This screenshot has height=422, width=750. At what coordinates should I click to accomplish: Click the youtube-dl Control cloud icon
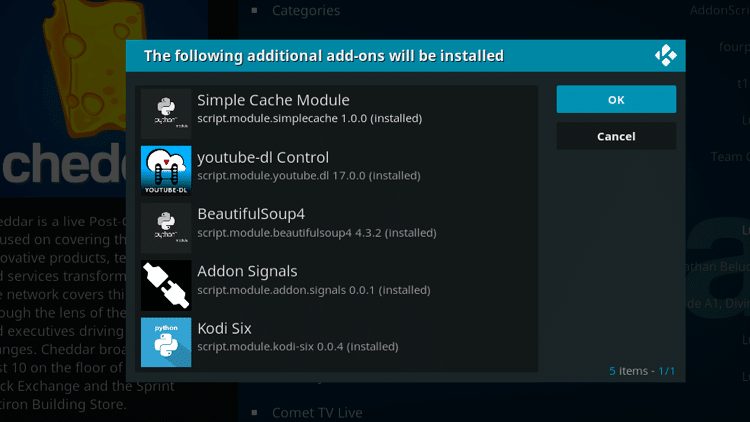166,170
